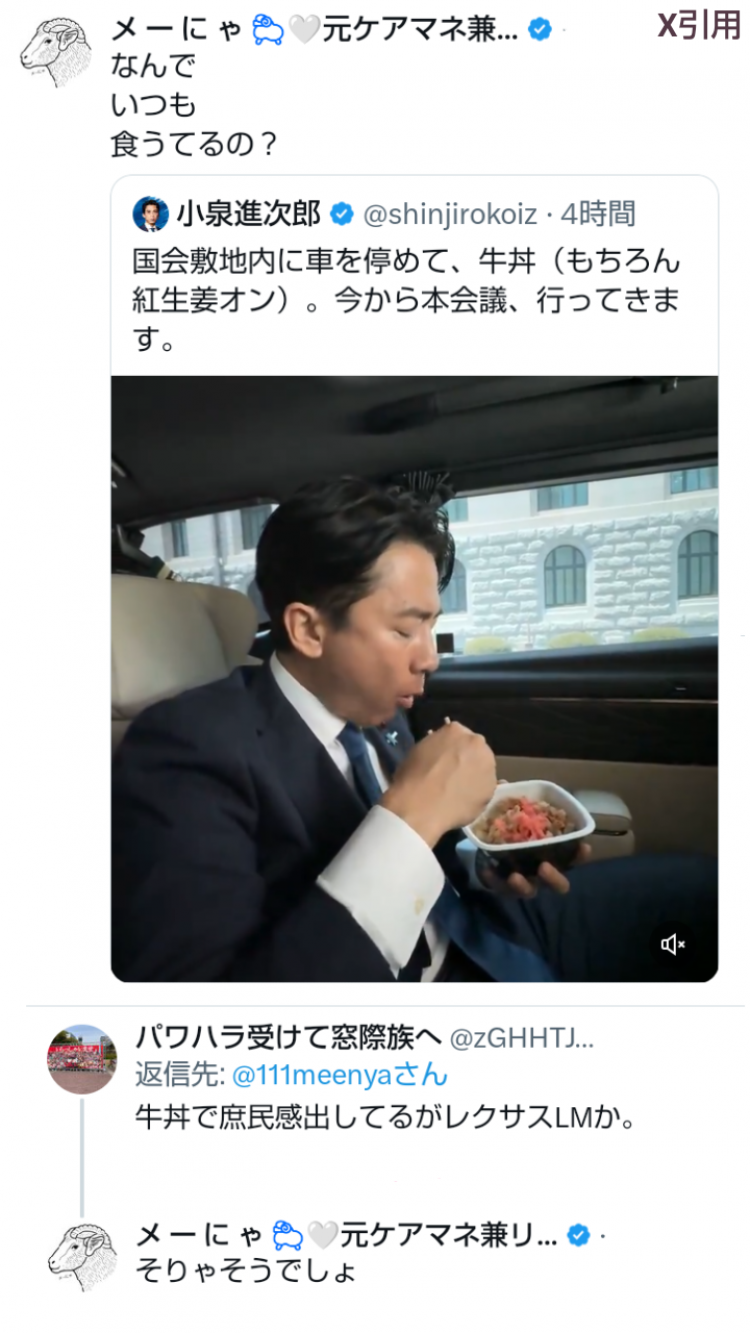Click the blue sheep emoji in the top name
This screenshot has height=1333, width=750.
[x=268, y=30]
